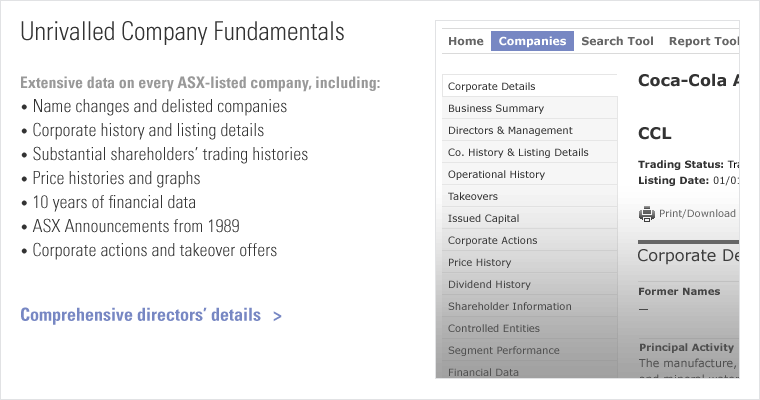Open Segment Performance sidebar item
760x400 pixels.
pos(503,351)
